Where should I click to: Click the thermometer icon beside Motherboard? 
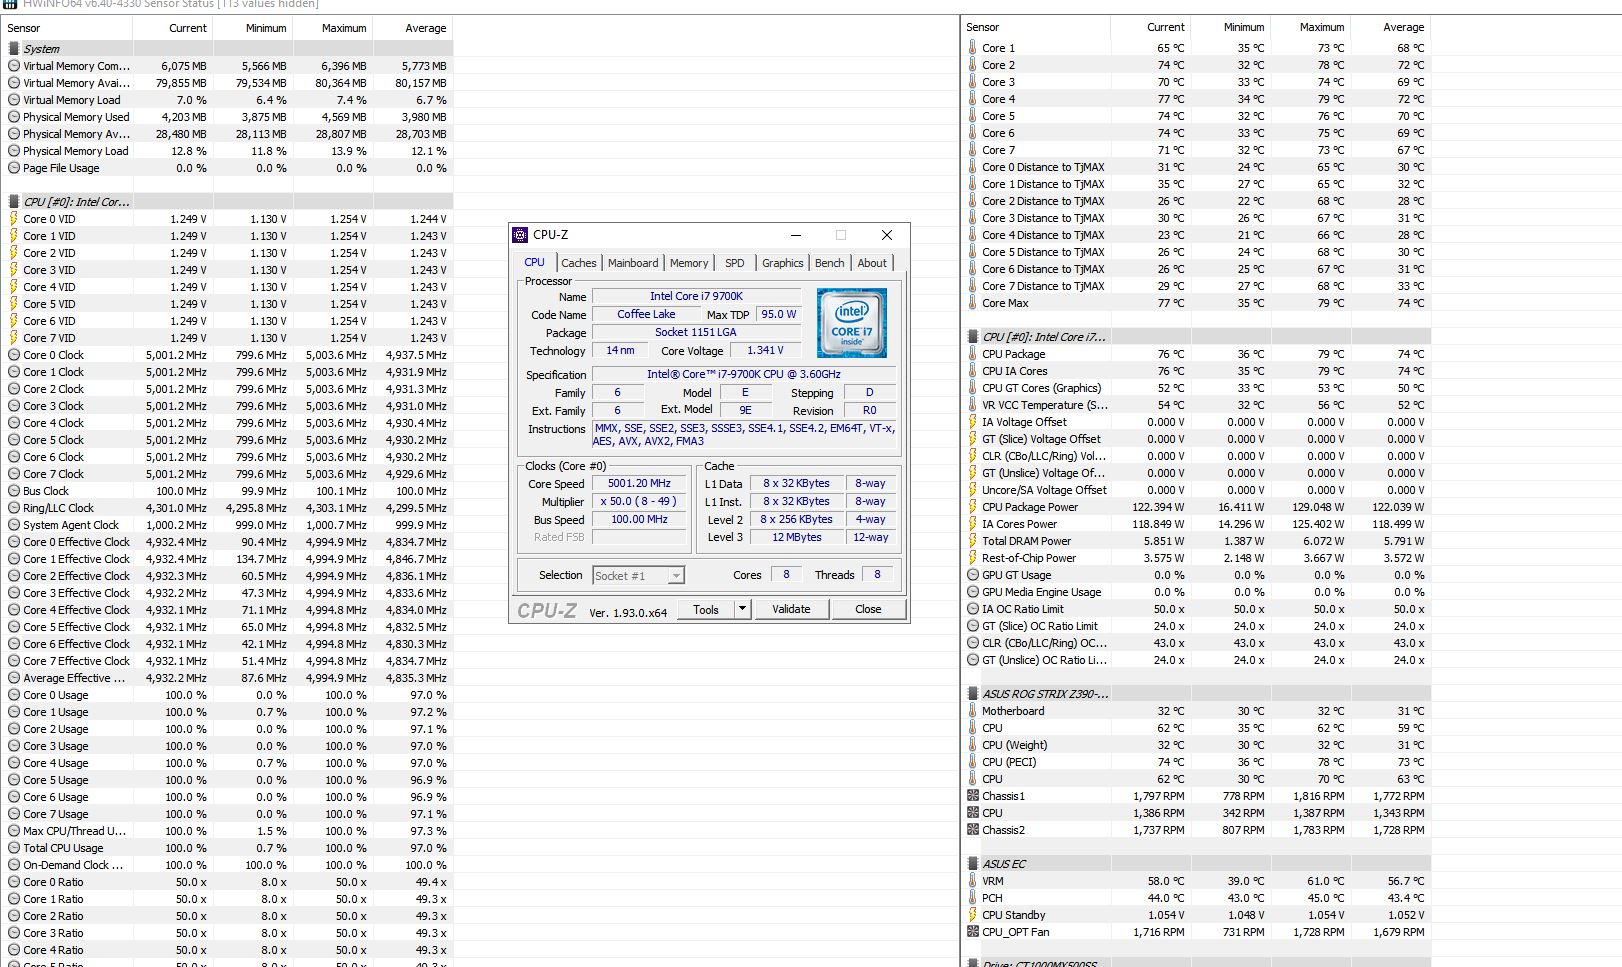pos(973,711)
